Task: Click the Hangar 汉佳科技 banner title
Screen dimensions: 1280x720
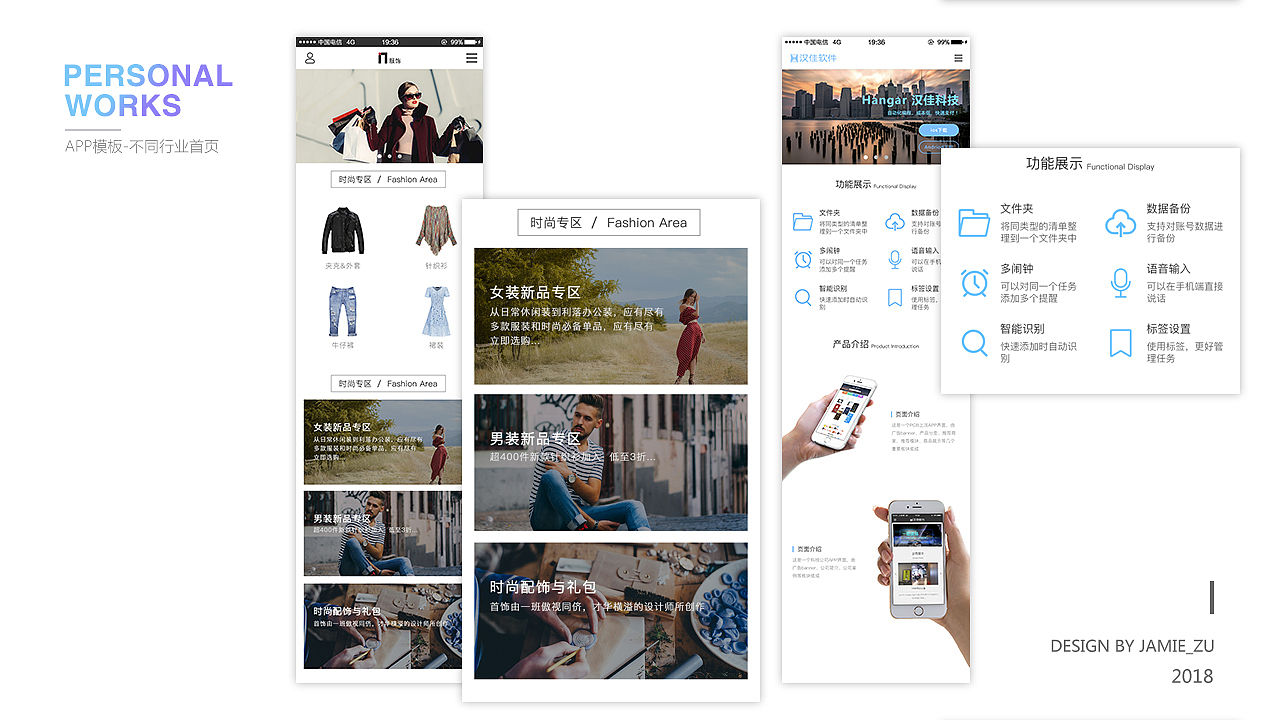Action: [910, 100]
